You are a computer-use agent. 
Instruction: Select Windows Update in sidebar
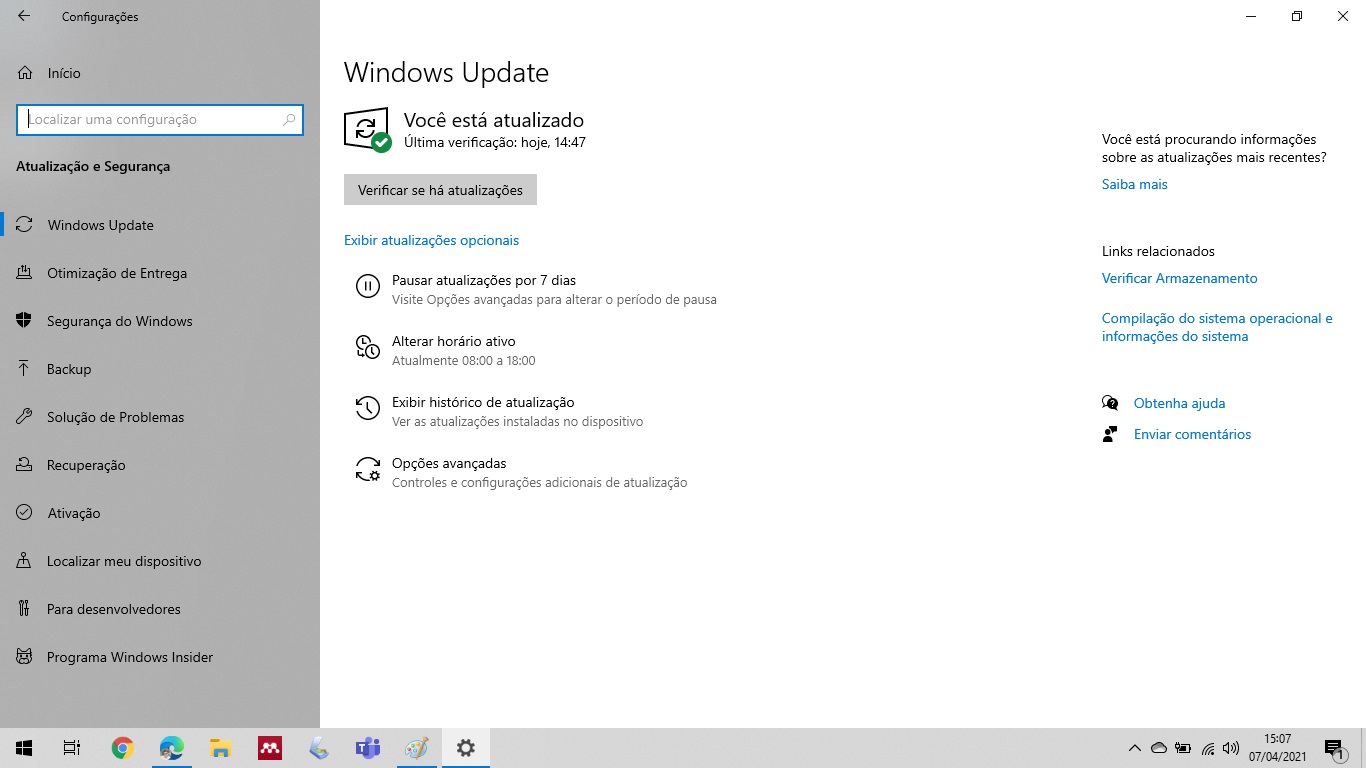(160, 225)
